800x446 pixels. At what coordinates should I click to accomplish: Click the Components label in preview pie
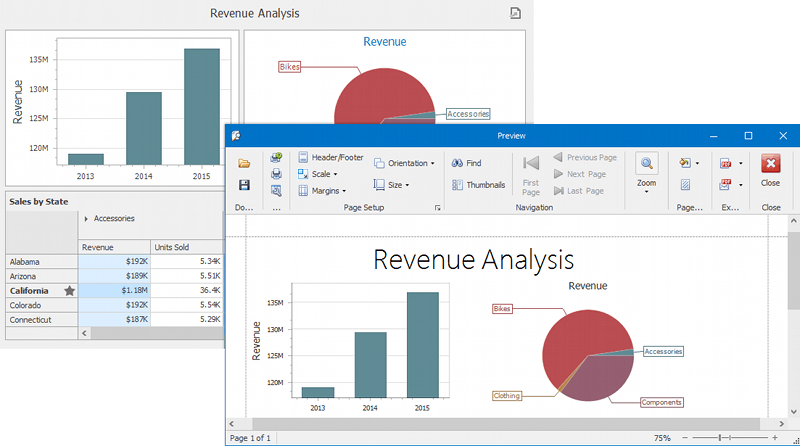coord(661,402)
